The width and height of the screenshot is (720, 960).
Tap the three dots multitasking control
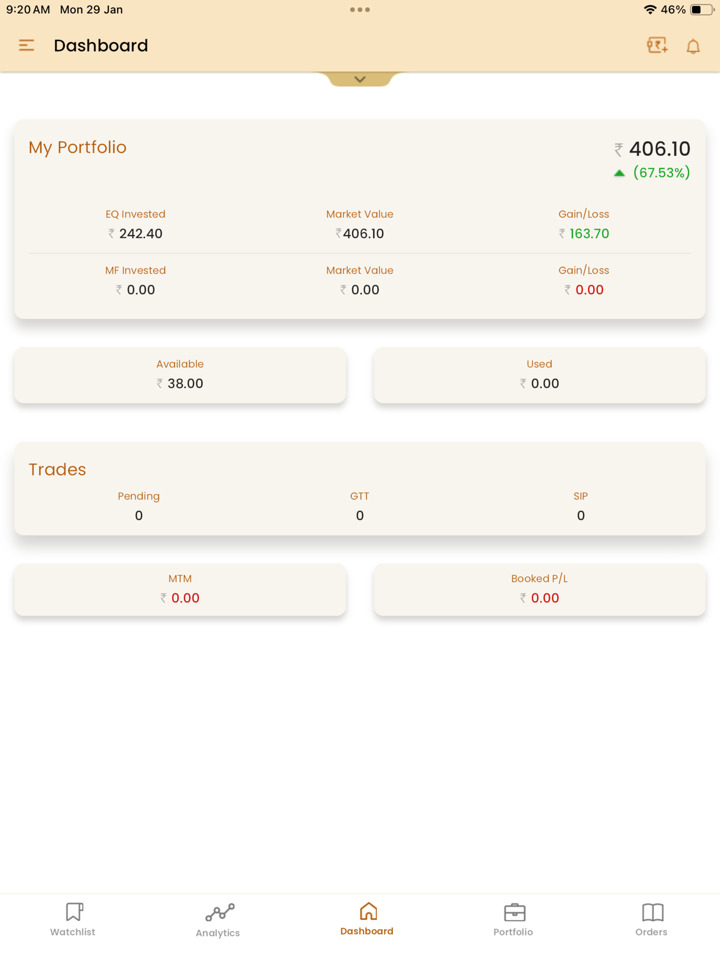click(360, 10)
